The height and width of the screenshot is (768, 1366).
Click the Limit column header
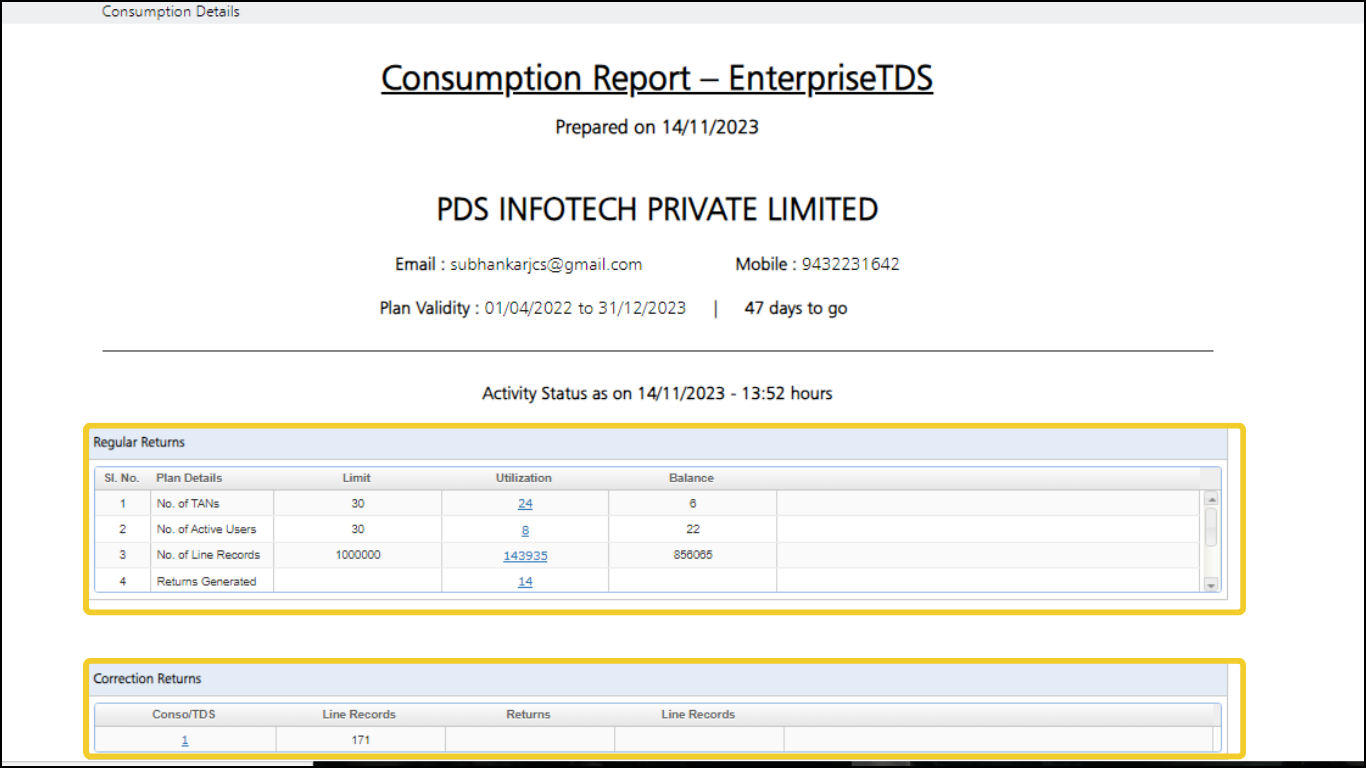[357, 478]
